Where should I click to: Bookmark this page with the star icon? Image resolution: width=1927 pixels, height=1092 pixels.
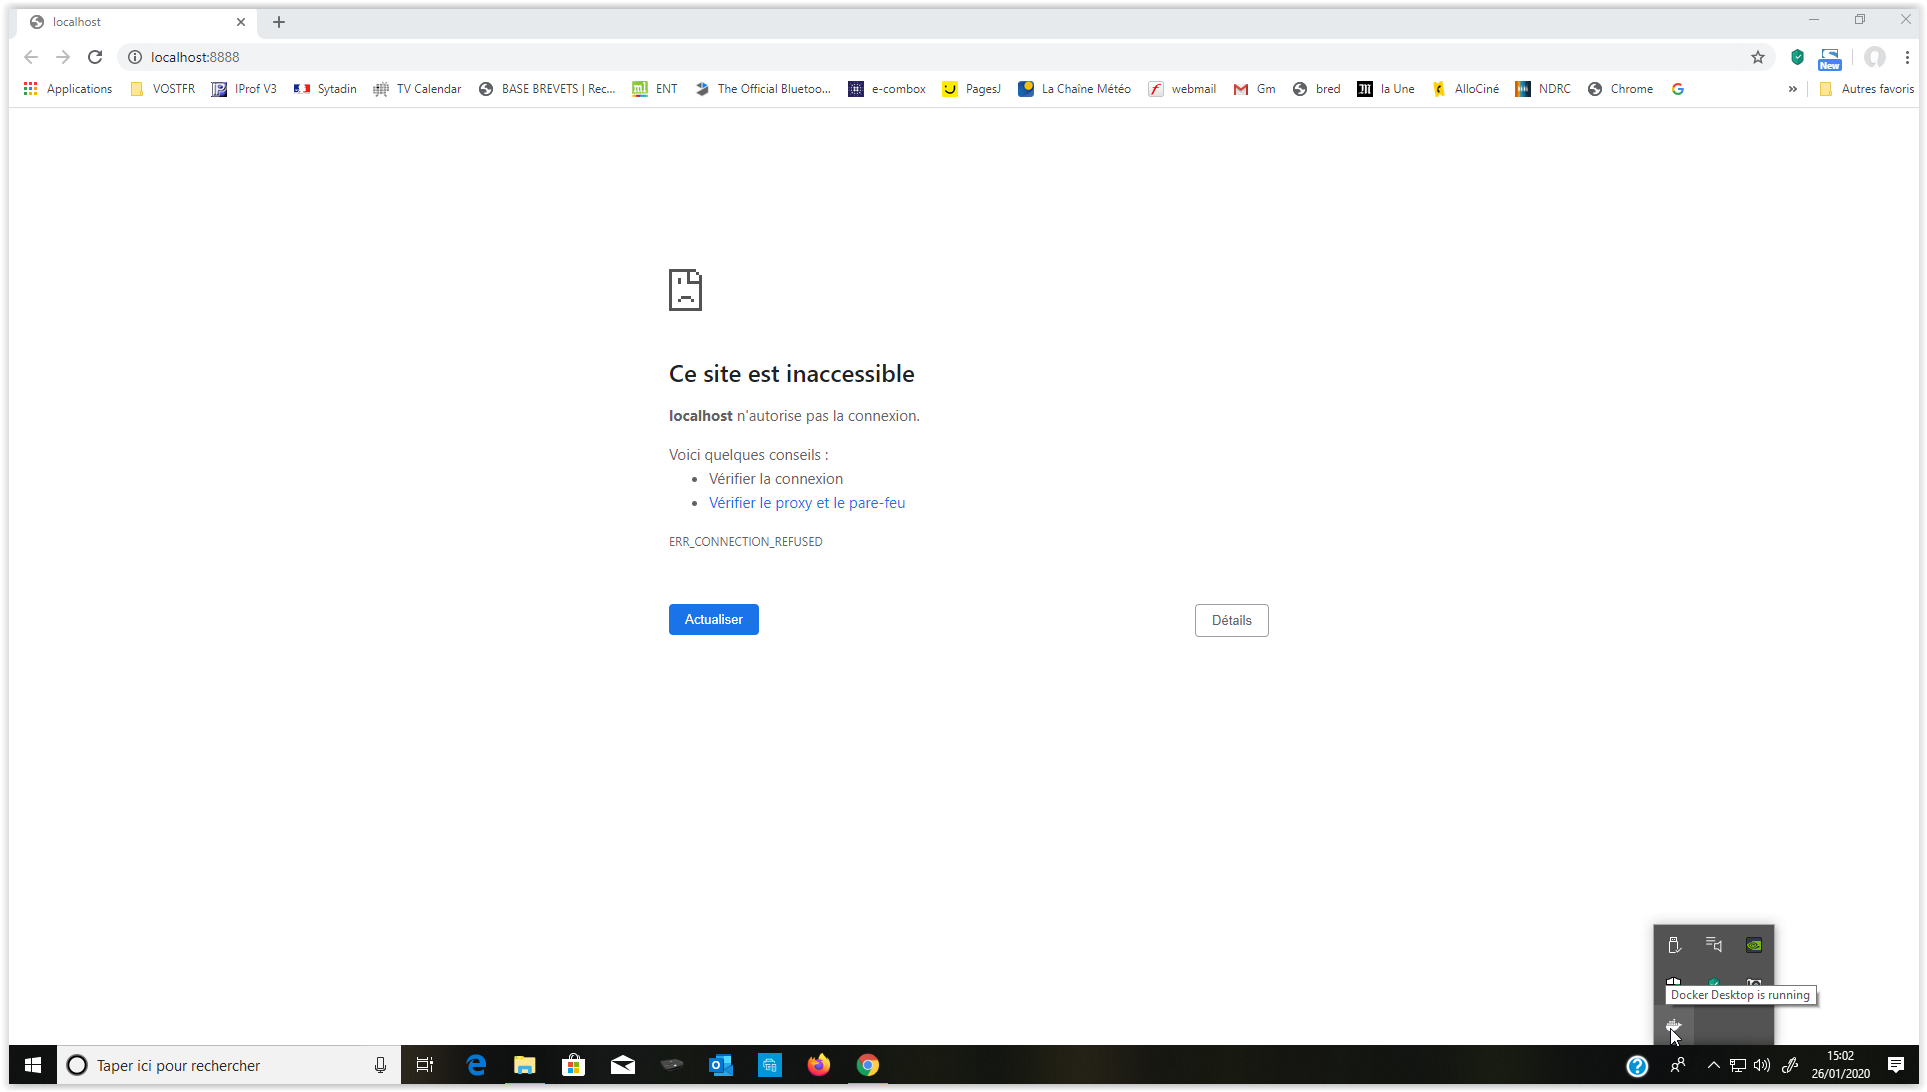tap(1757, 57)
